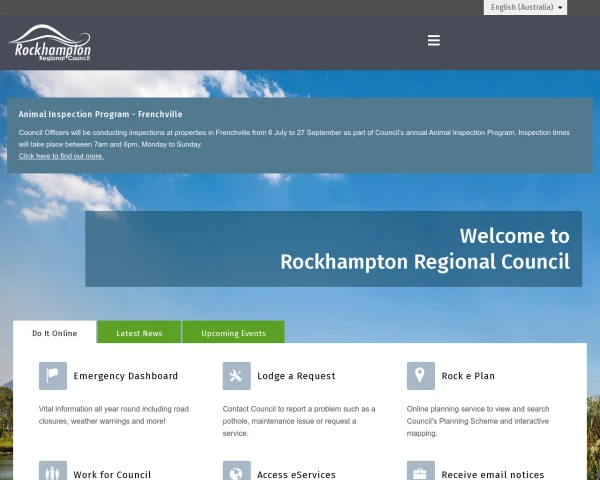
Task: Open the hamburger navigation menu
Action: tap(434, 40)
